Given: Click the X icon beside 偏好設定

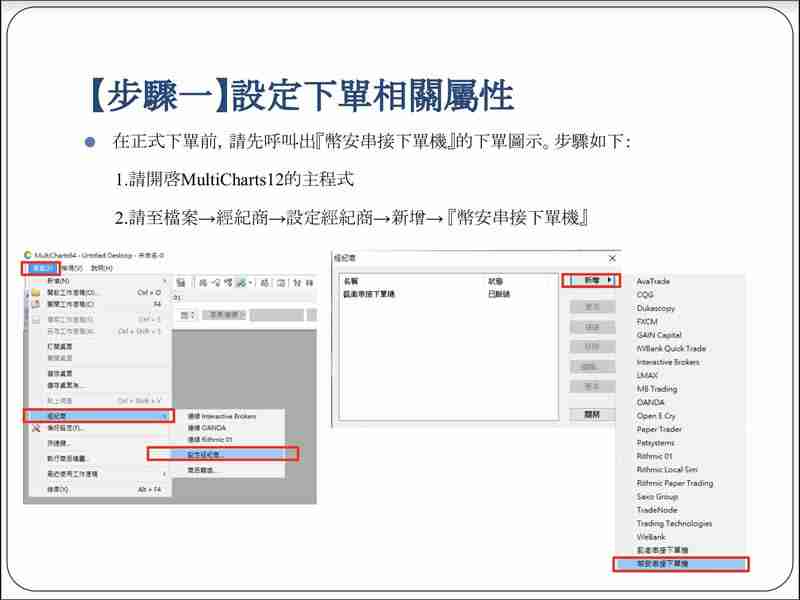Looking at the screenshot, I should pos(35,426).
